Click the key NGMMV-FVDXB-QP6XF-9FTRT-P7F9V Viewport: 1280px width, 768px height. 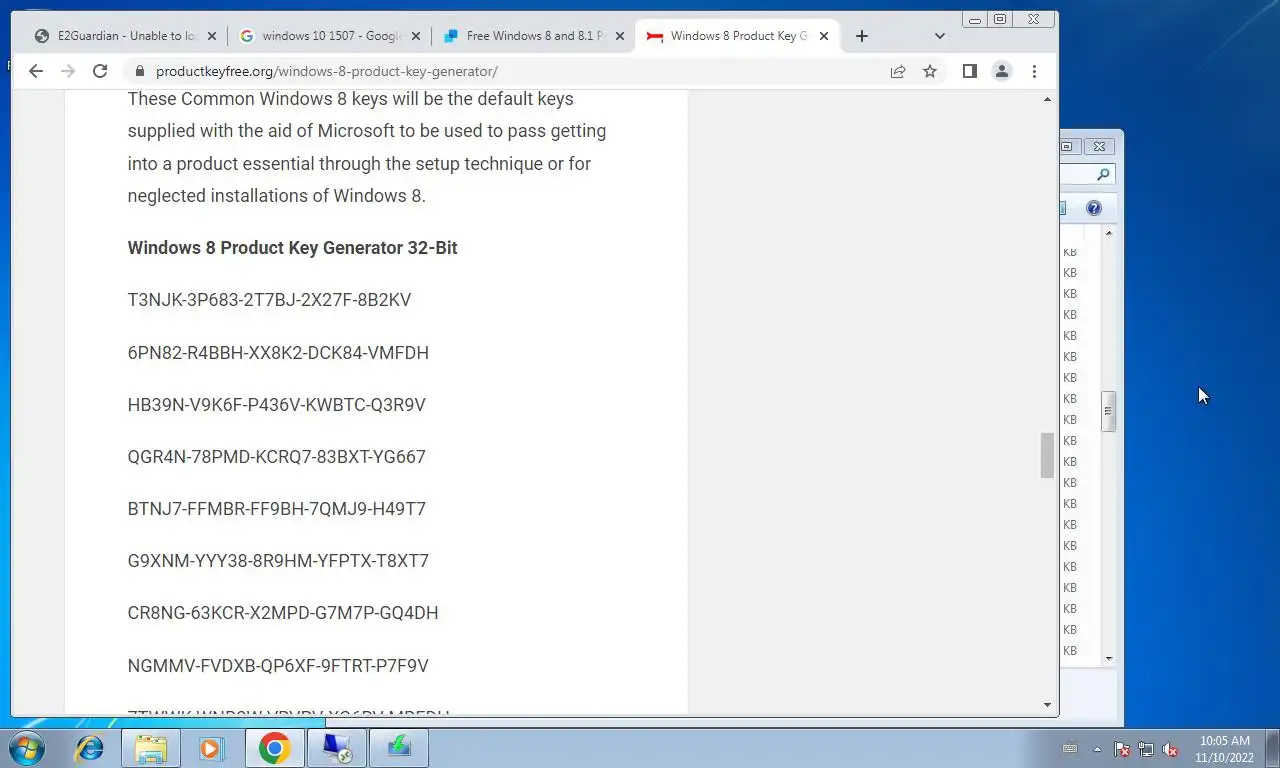(278, 666)
